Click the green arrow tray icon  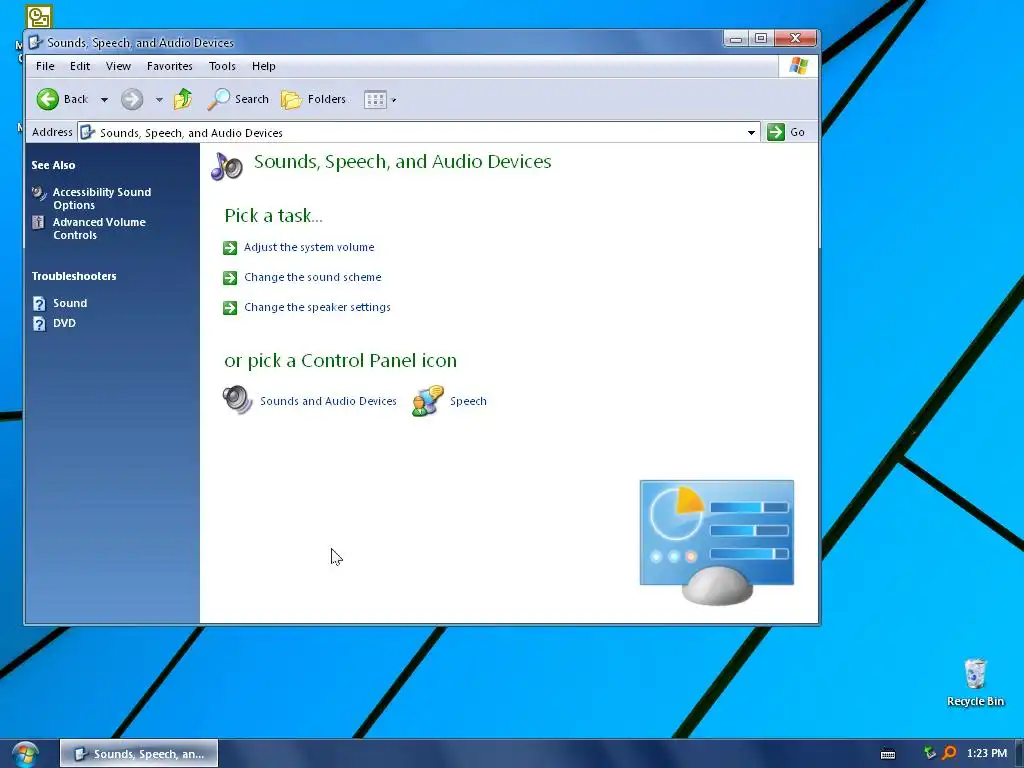[x=930, y=753]
